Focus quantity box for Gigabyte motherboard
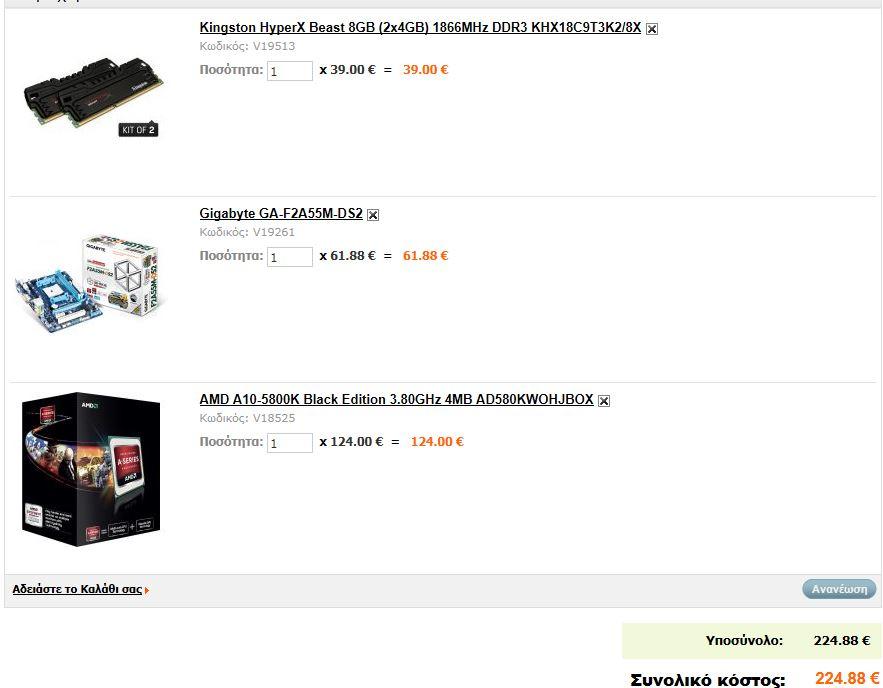The height and width of the screenshot is (688, 883). [289, 257]
